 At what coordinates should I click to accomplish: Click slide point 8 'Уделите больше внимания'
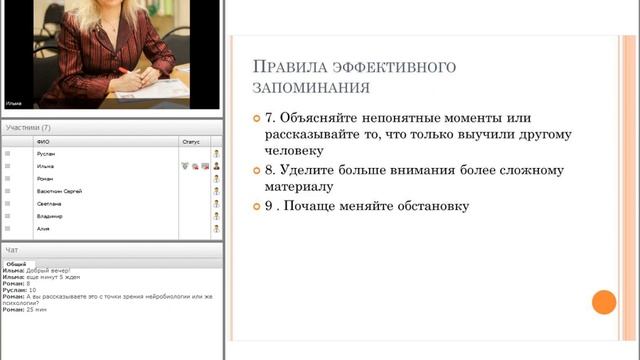coord(414,178)
